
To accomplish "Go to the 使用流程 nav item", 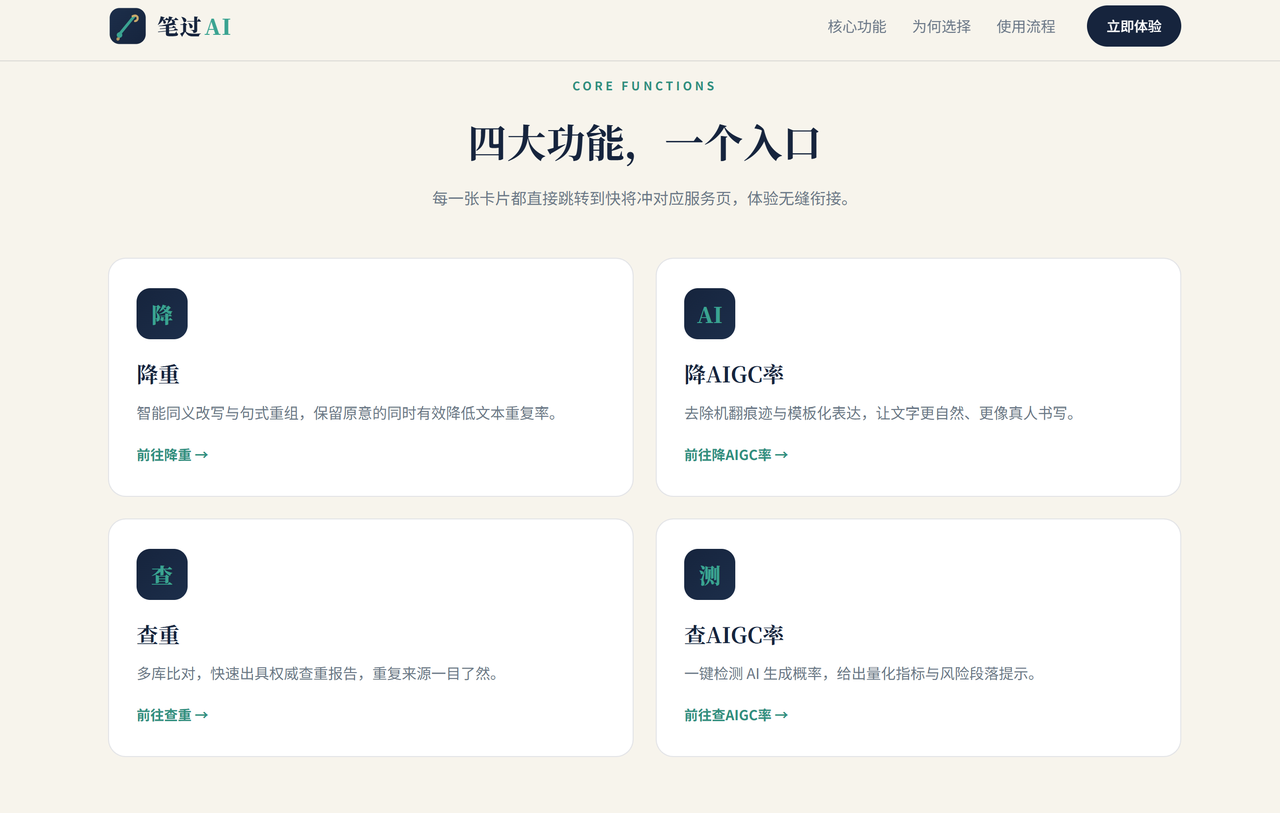I will 1026,27.
